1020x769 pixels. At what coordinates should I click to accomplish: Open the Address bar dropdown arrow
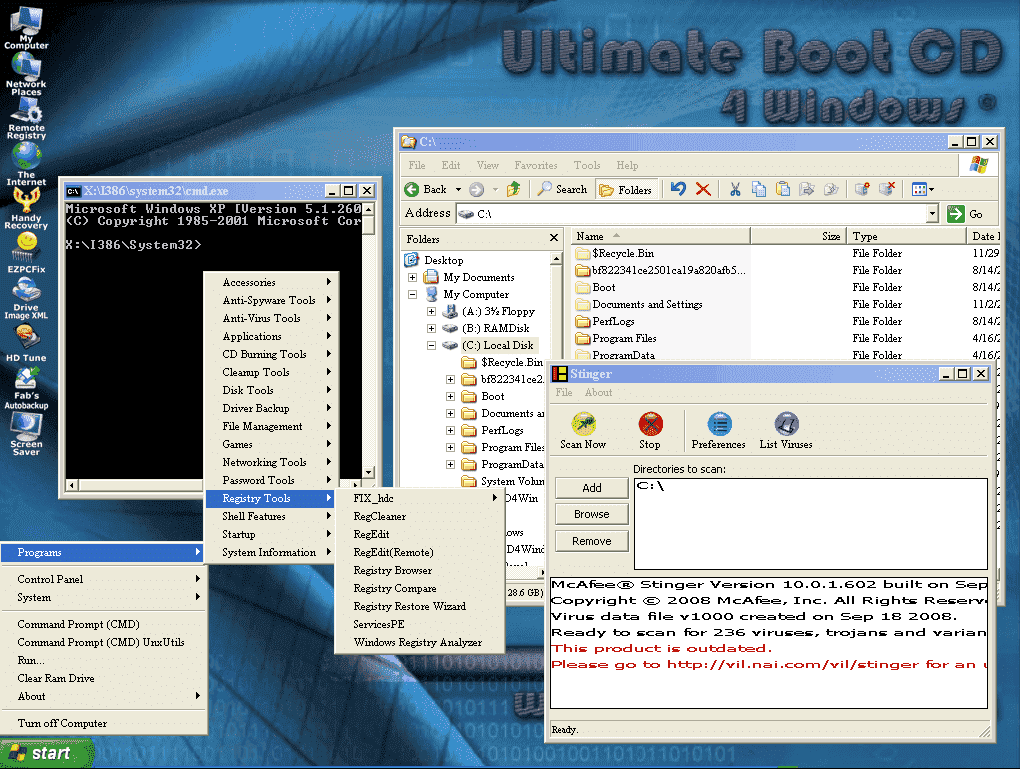932,213
